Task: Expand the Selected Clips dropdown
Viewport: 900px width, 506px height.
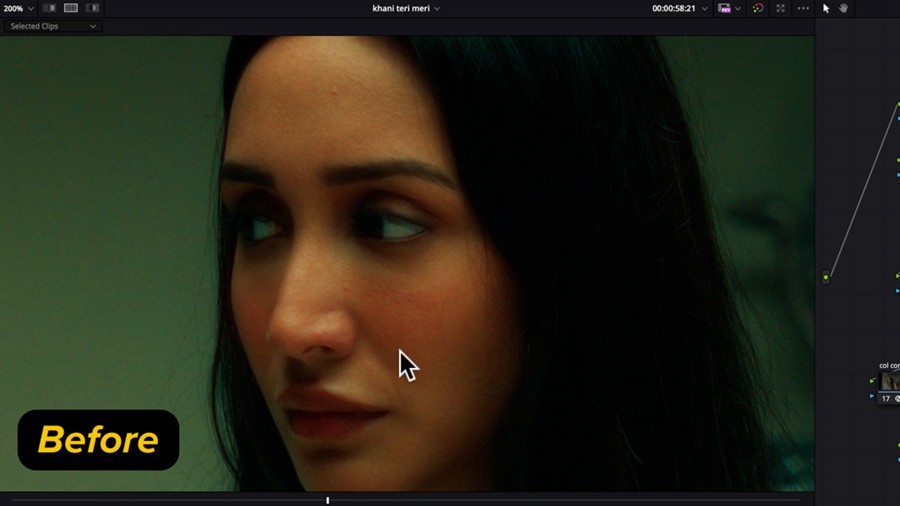Action: point(53,26)
